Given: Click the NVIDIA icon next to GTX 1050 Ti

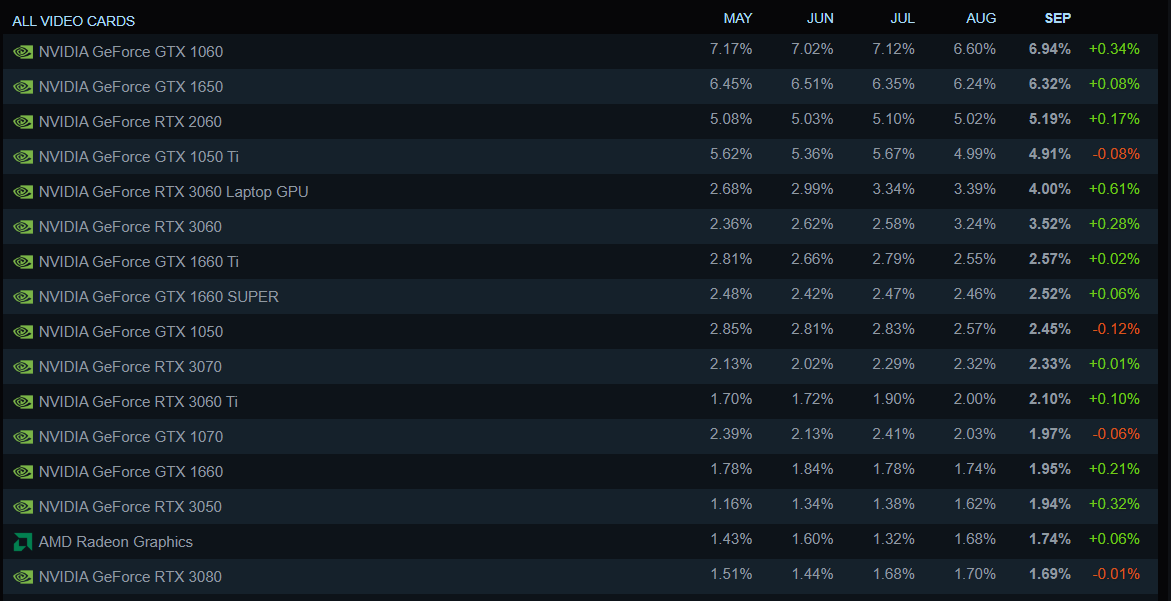Looking at the screenshot, I should [23, 157].
